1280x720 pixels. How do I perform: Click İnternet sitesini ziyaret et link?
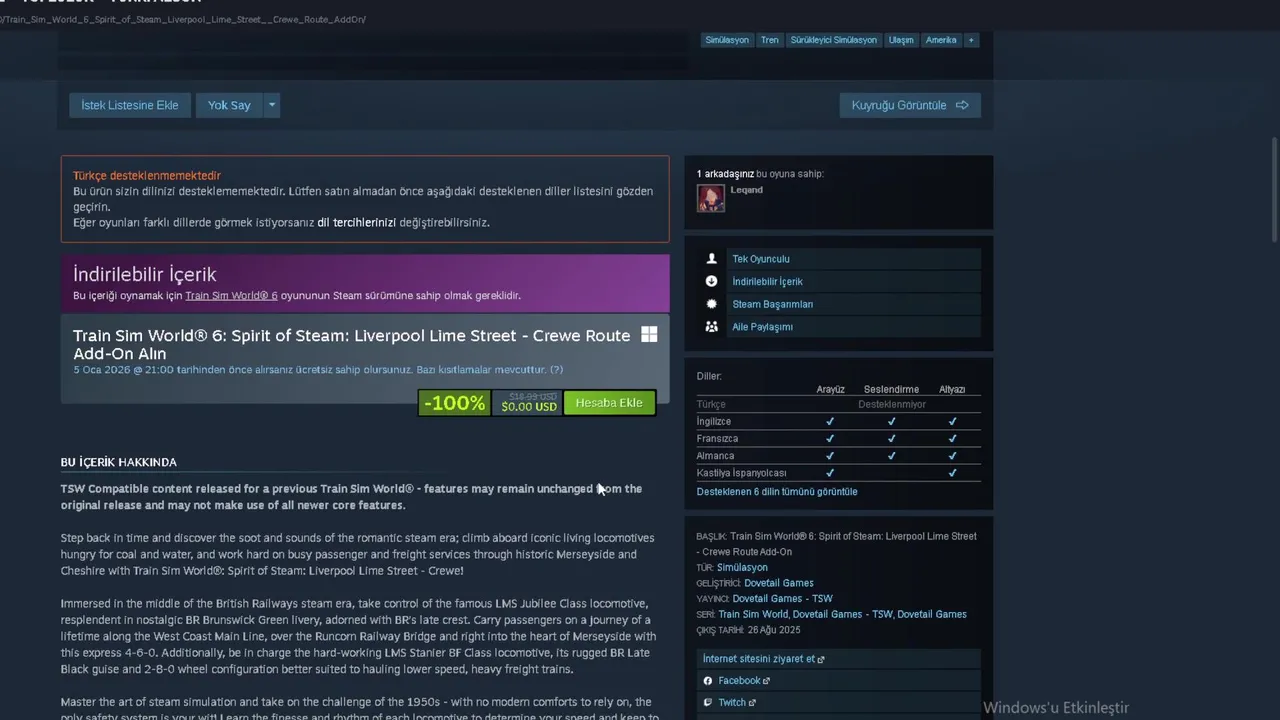point(758,659)
